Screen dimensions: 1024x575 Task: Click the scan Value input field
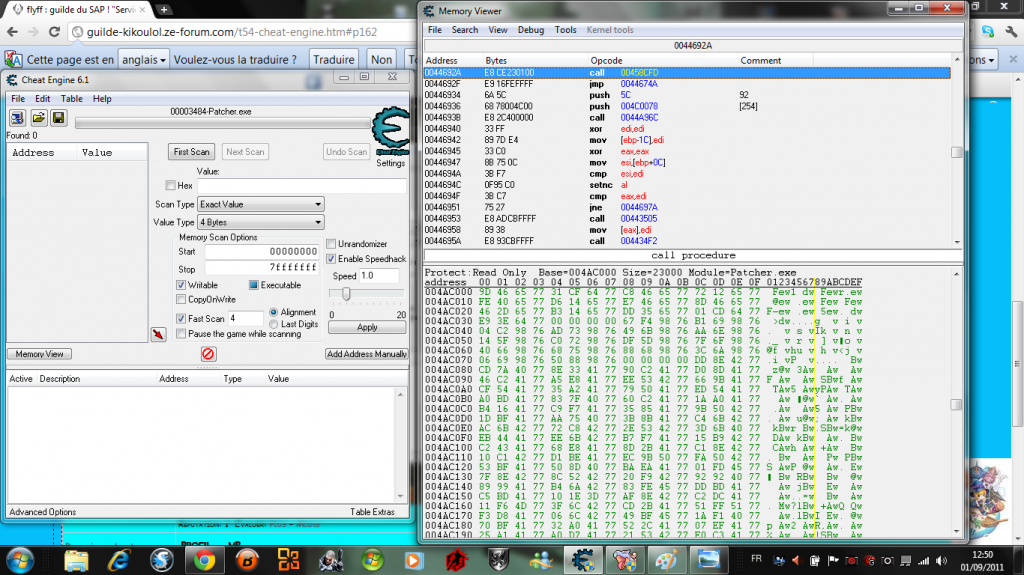coord(302,186)
